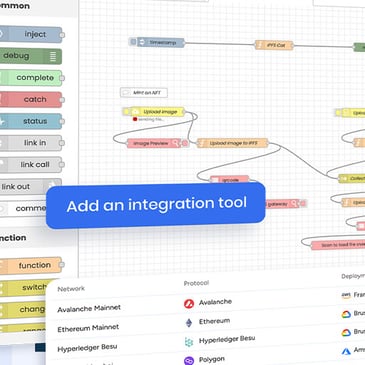The height and width of the screenshot is (365, 365).
Task: Select the Timestamp node on the canvas
Action: click(161, 42)
